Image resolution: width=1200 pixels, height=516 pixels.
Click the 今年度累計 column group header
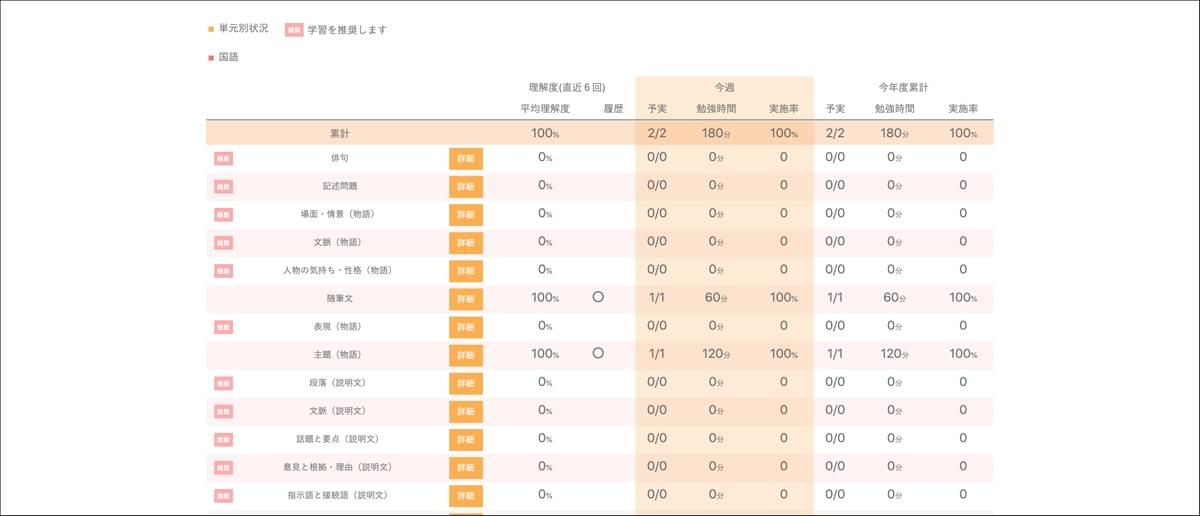(x=903, y=88)
